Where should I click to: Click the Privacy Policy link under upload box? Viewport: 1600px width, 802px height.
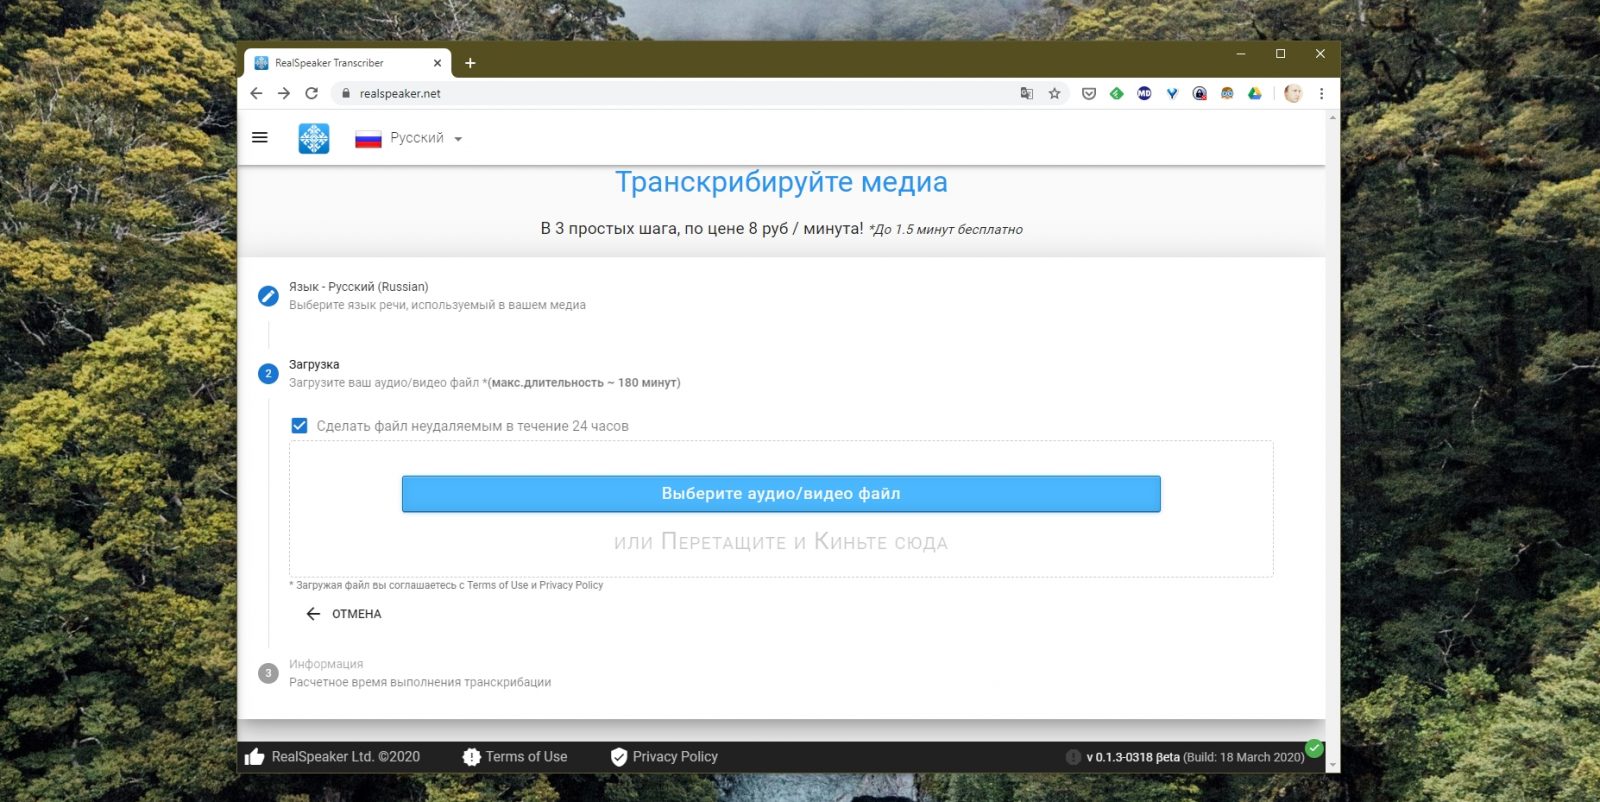pos(571,585)
